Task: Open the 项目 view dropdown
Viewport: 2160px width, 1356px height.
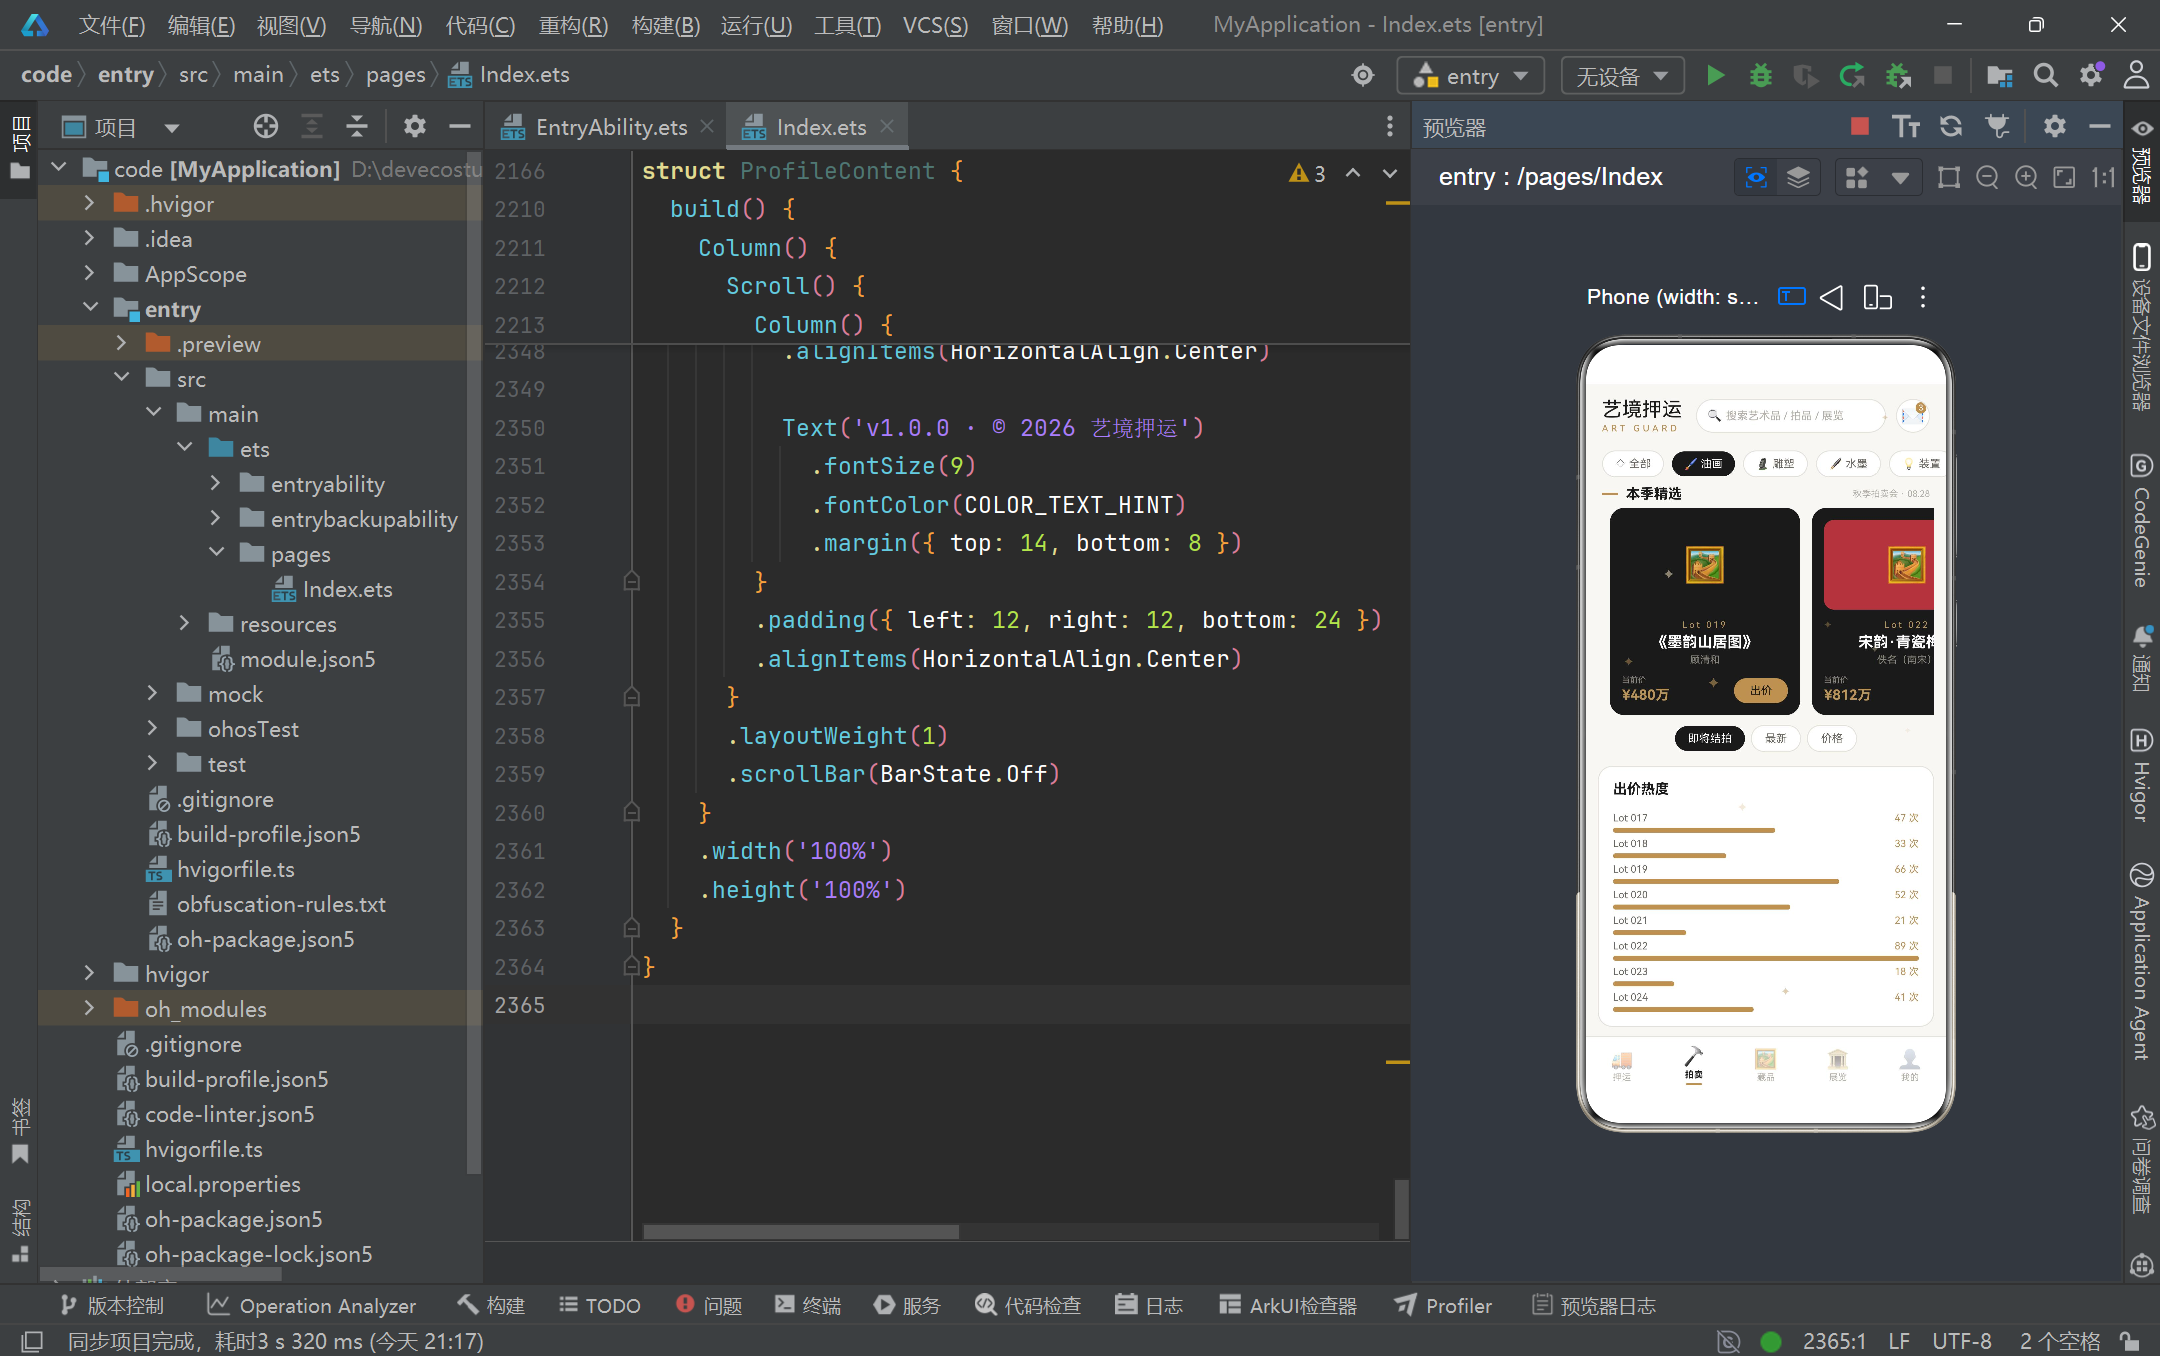Action: pos(172,128)
